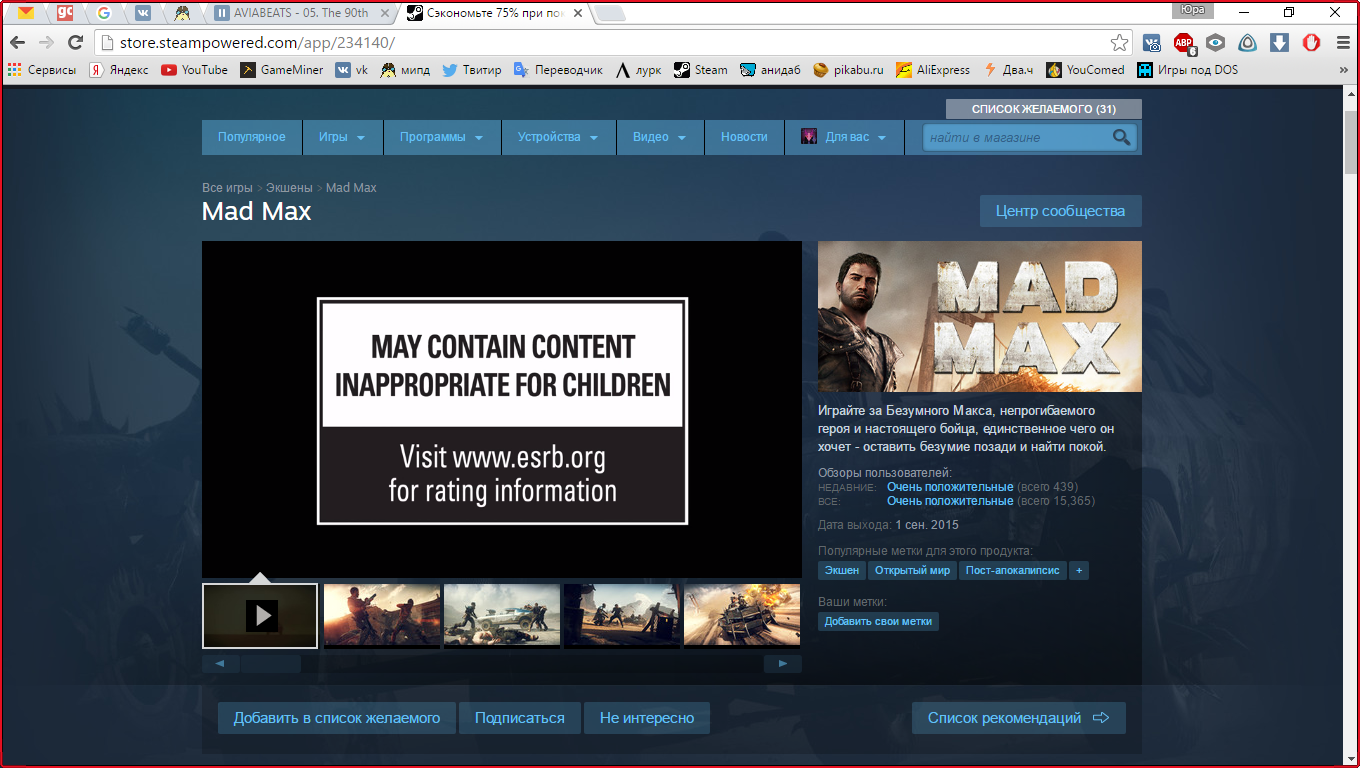
Task: Open the Сервисы apps bookmark
Action: pyautogui.click(x=41, y=70)
